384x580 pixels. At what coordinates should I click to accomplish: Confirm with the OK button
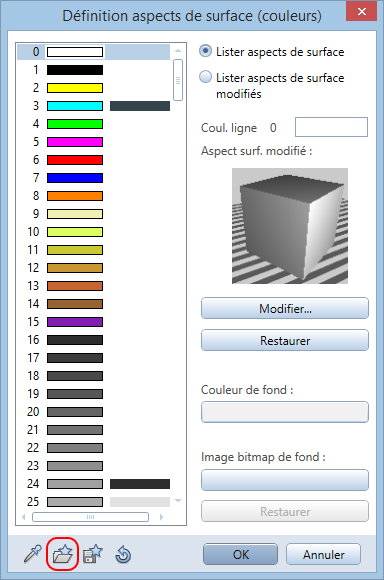(x=240, y=554)
